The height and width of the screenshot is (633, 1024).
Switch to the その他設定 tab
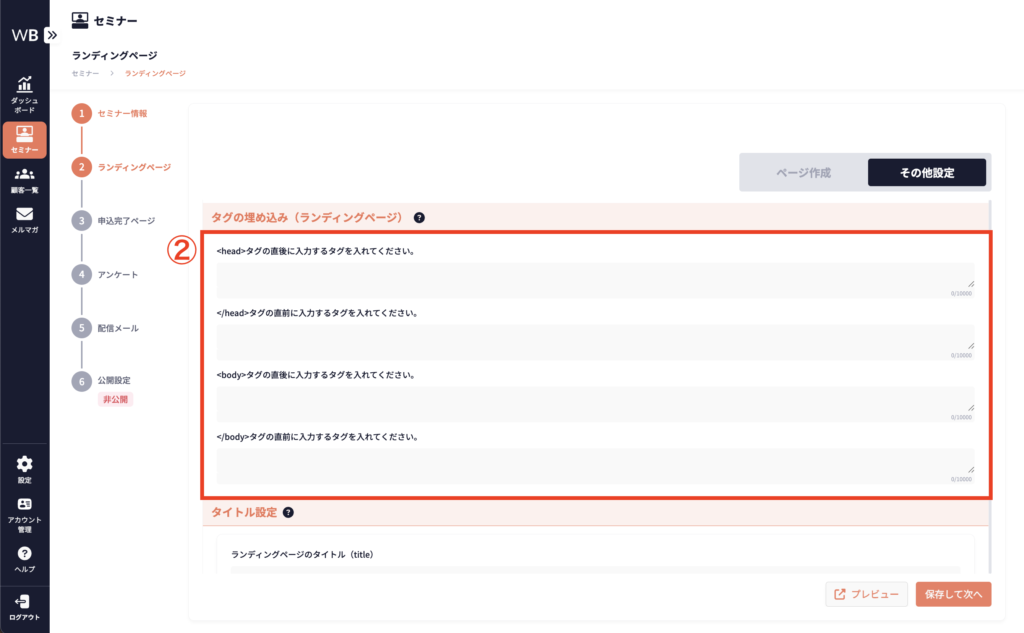pyautogui.click(x=926, y=172)
